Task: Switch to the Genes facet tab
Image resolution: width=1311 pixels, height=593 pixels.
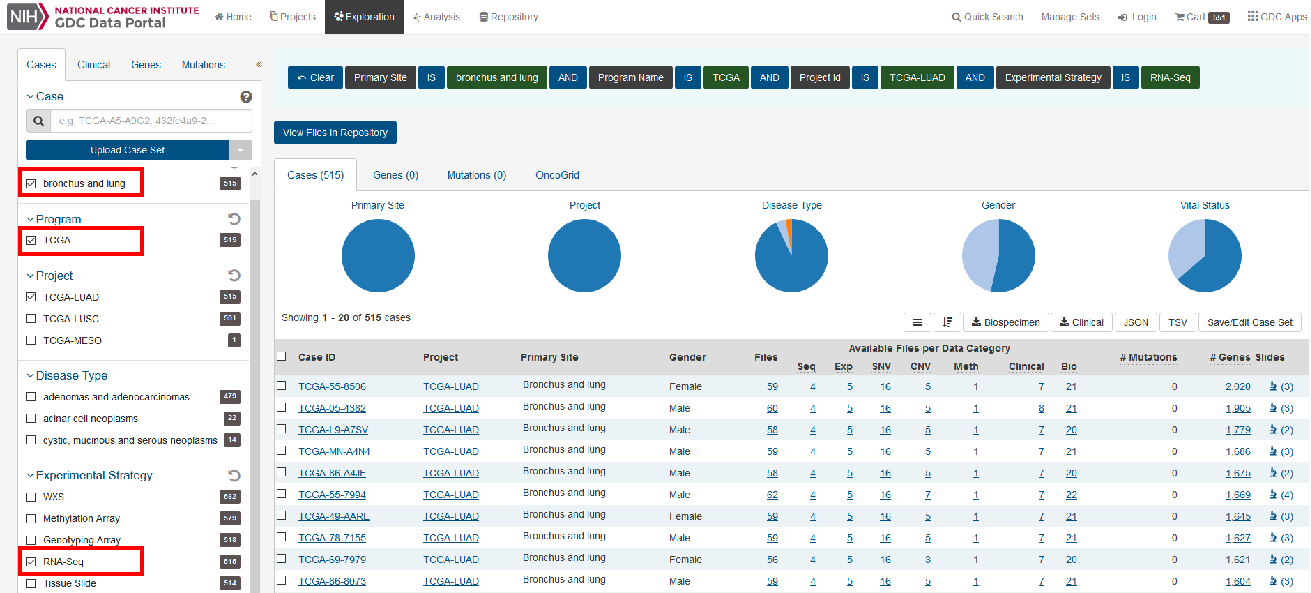Action: (x=146, y=65)
